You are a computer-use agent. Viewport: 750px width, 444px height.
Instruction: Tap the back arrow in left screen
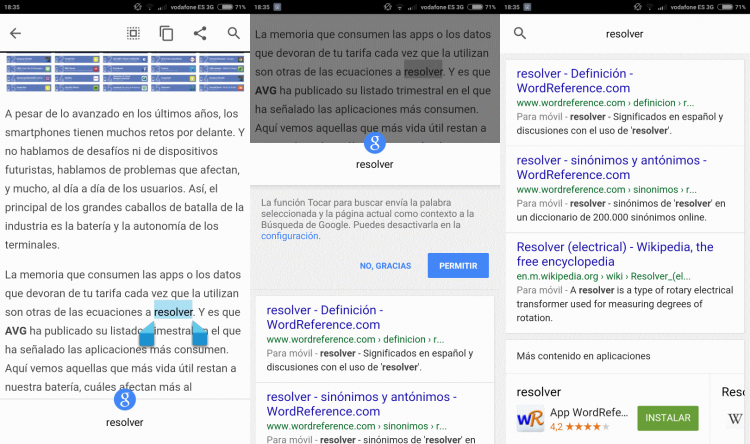[x=16, y=33]
